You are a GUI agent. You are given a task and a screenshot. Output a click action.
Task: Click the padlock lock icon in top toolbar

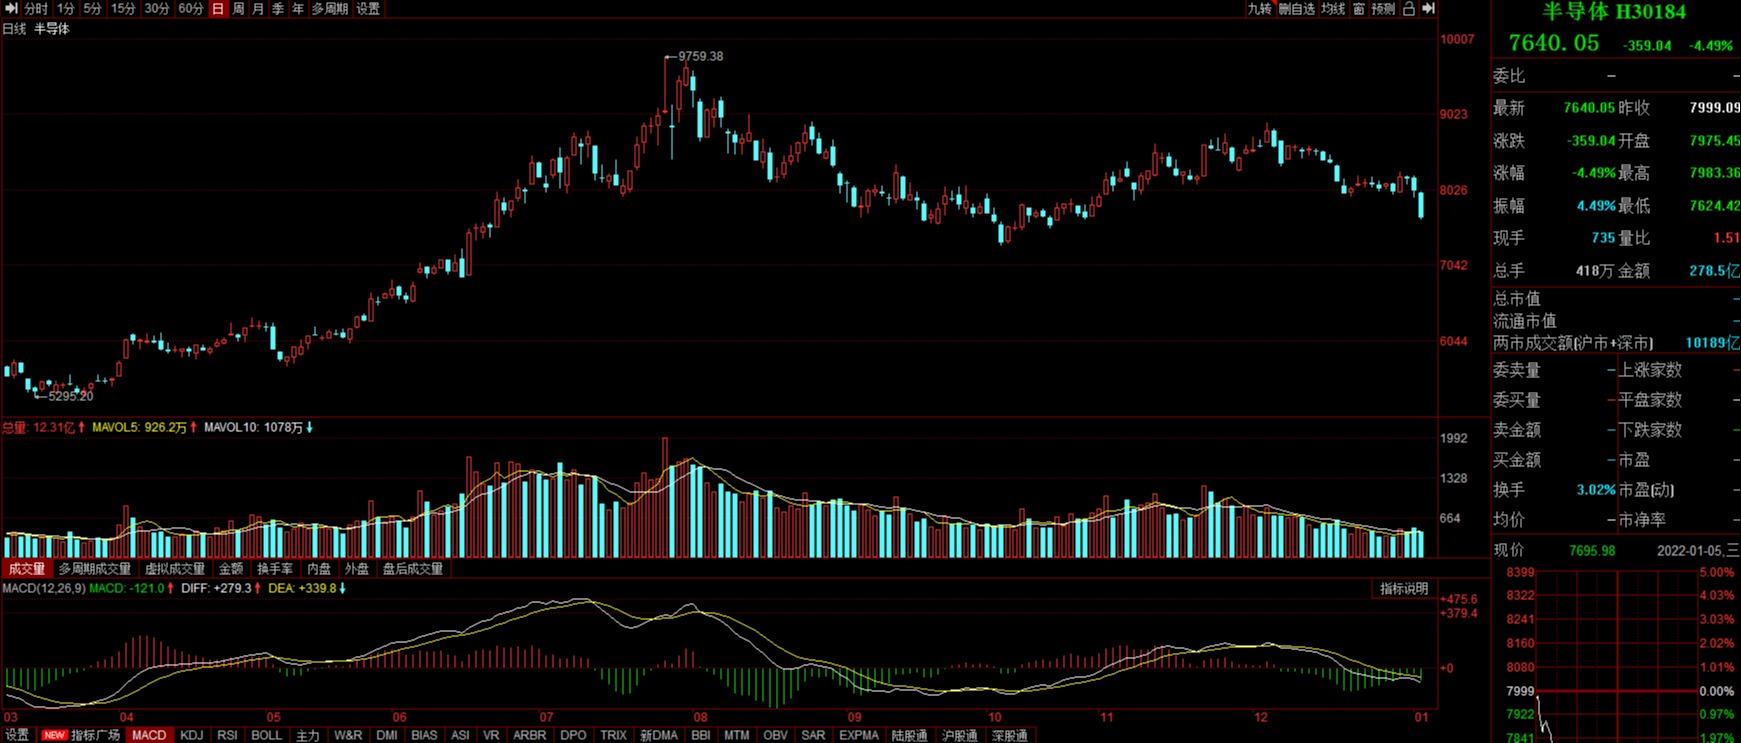click(1408, 8)
